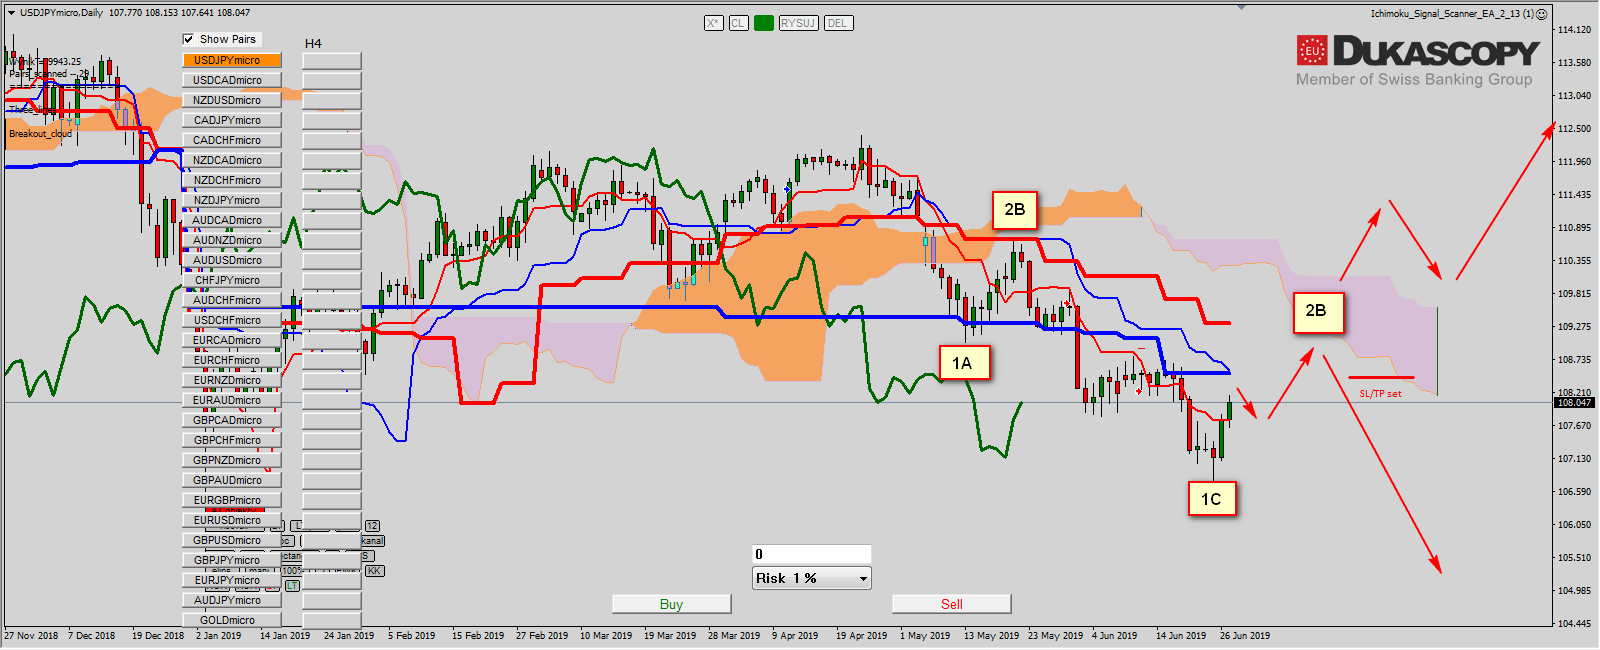1600x650 pixels.
Task: Select the highlighted USDJPYmicro pair button
Action: coord(231,60)
